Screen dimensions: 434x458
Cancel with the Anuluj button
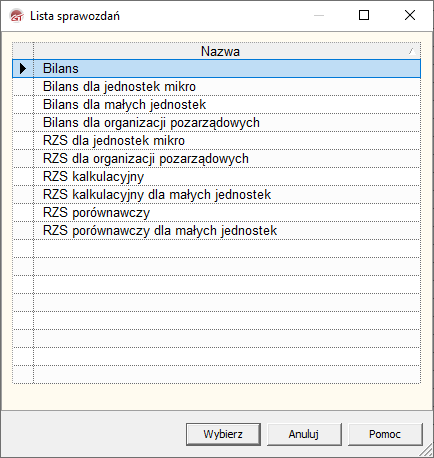pyautogui.click(x=304, y=434)
